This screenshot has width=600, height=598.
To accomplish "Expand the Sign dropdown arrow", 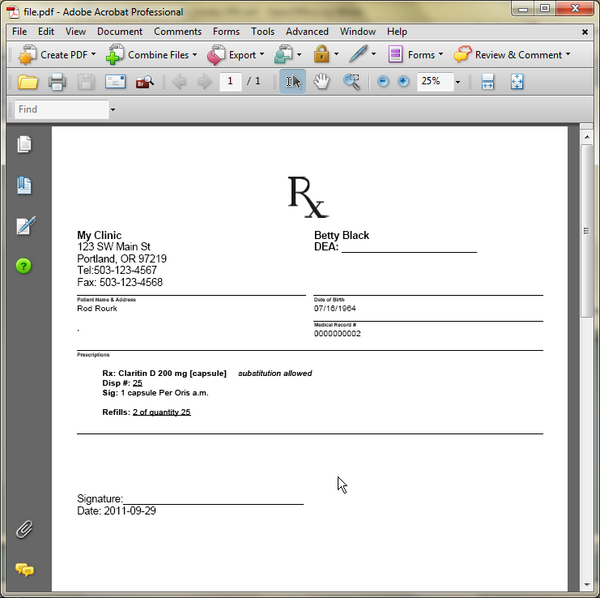I will [373, 55].
